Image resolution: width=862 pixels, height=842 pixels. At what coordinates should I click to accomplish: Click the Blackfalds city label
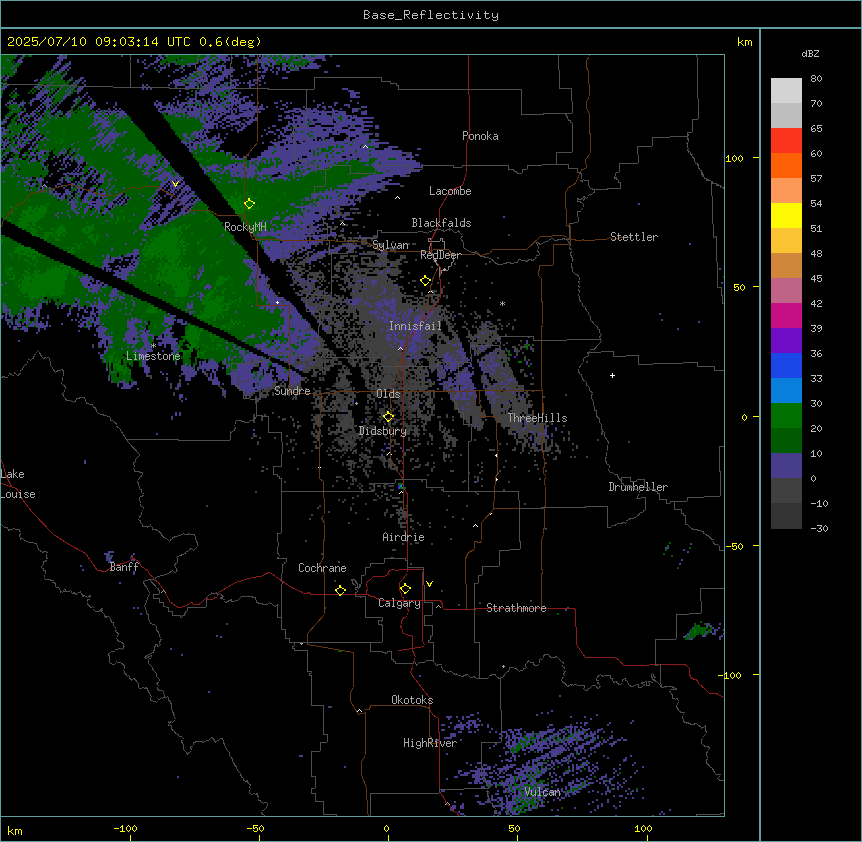point(441,223)
